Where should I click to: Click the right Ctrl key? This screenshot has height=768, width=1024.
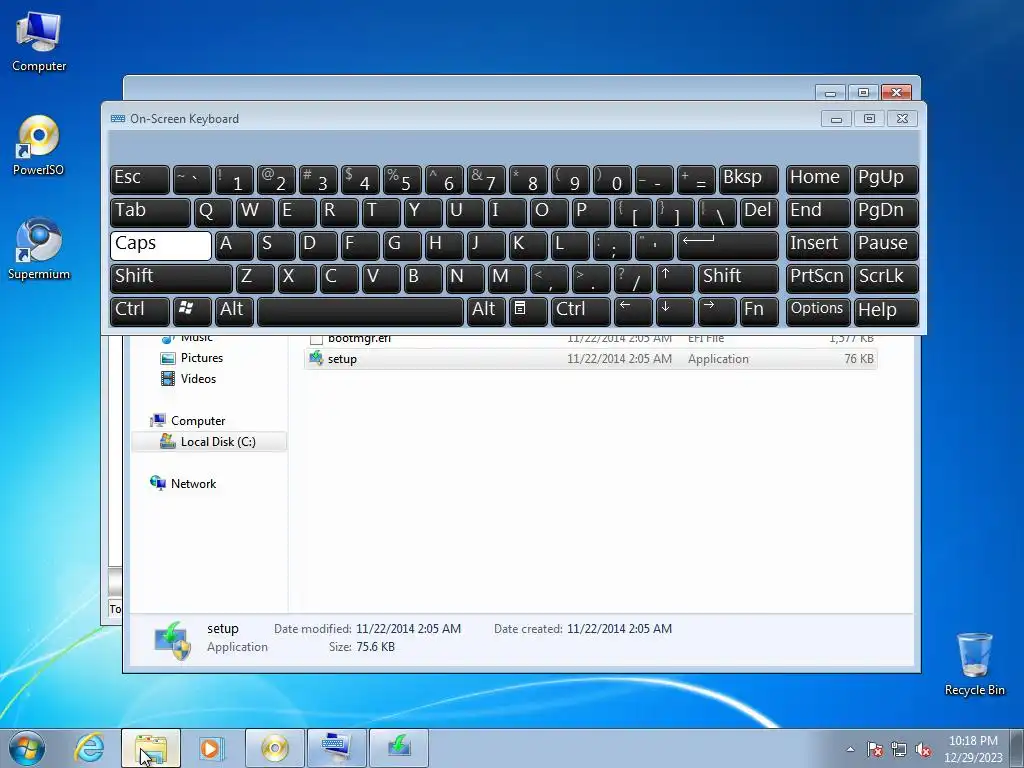(x=581, y=312)
